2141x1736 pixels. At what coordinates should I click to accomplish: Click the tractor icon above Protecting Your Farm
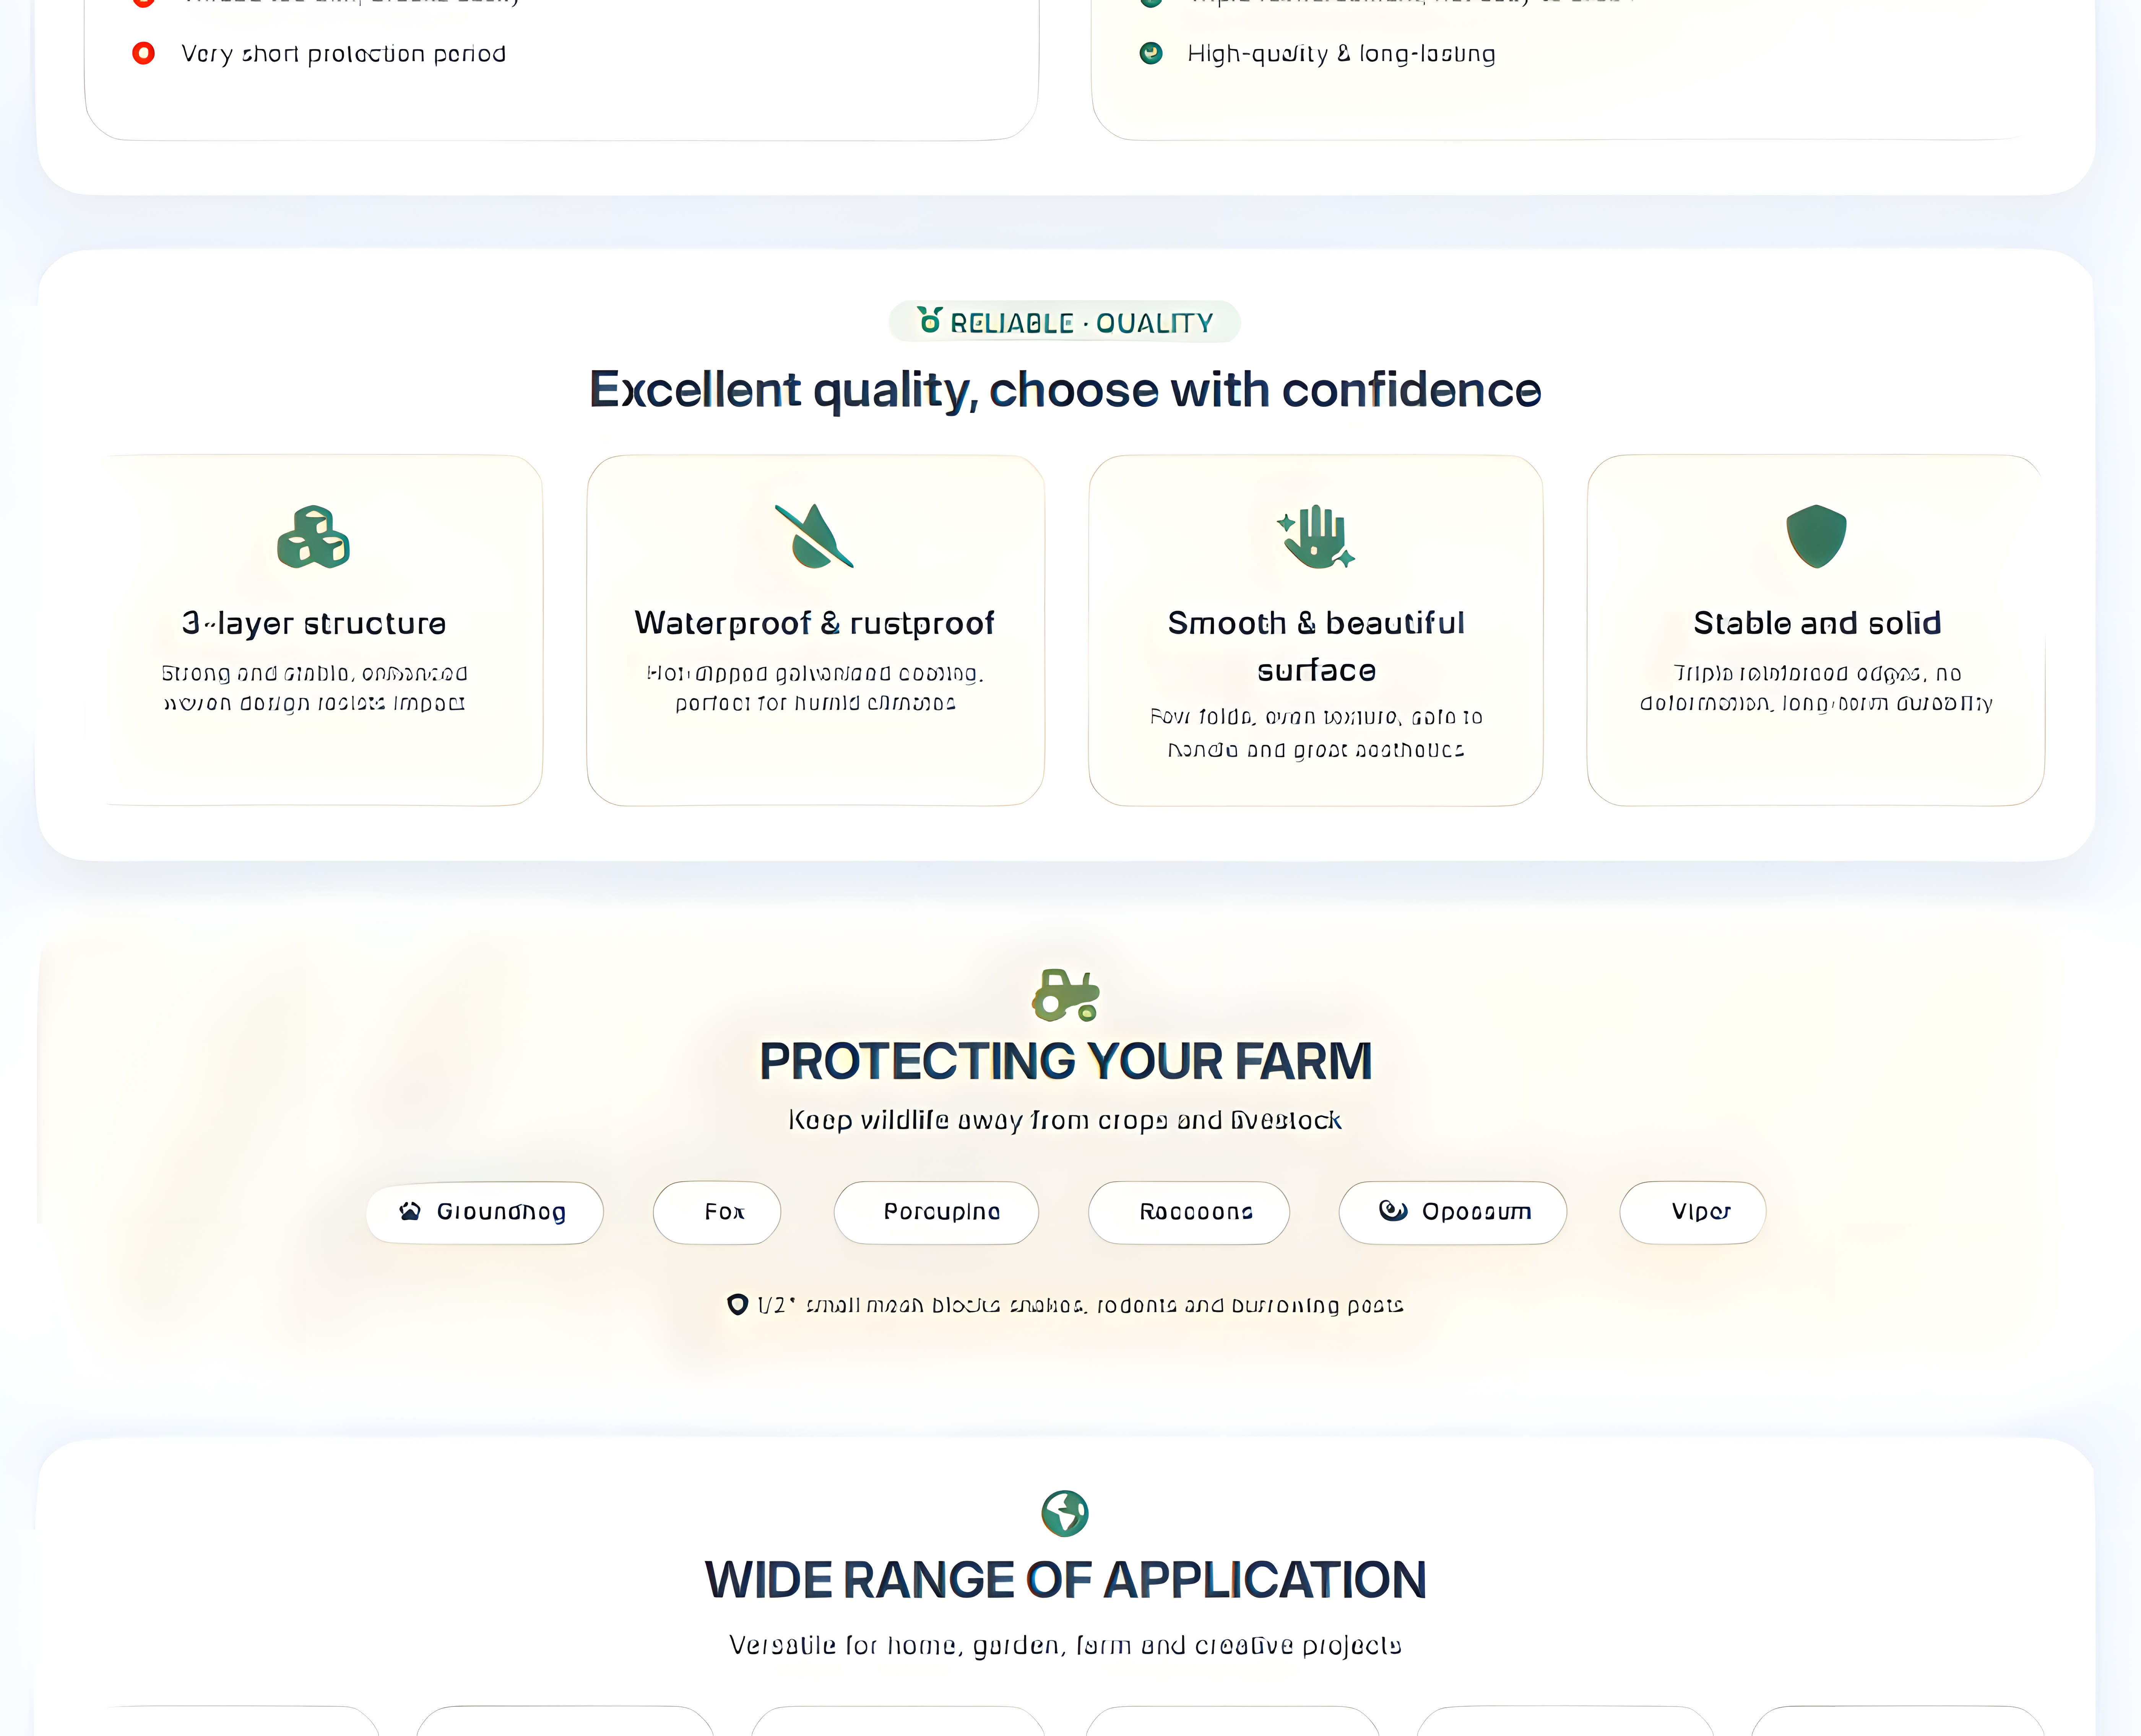(1066, 995)
